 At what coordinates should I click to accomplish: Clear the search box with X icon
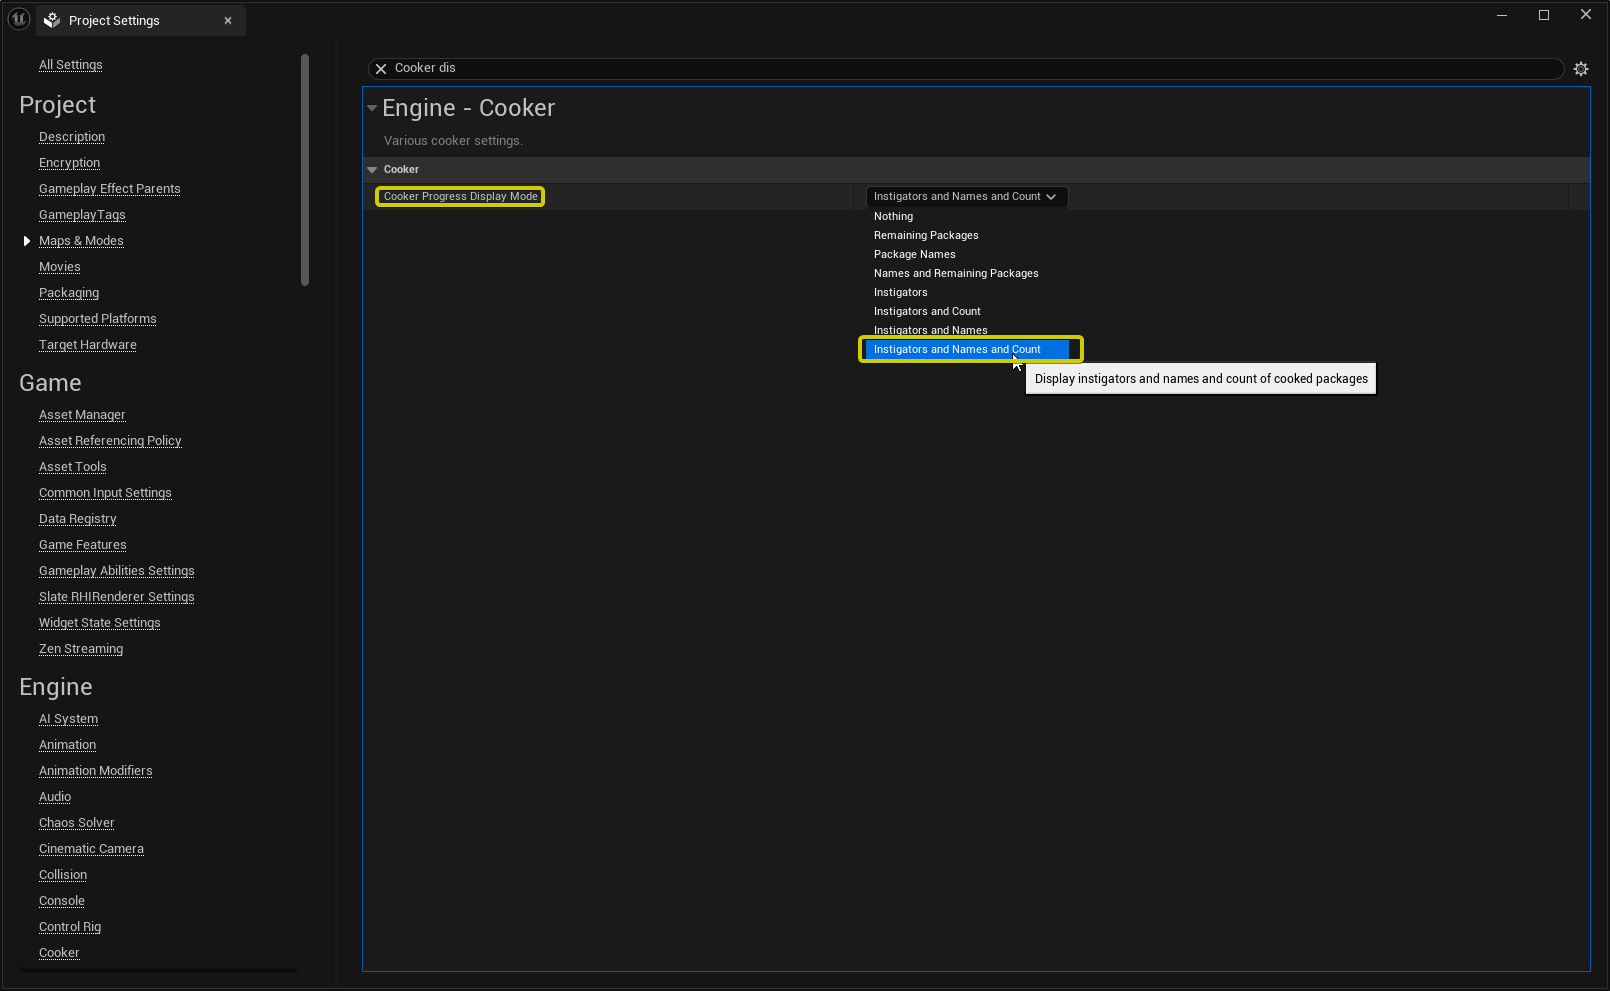381,69
